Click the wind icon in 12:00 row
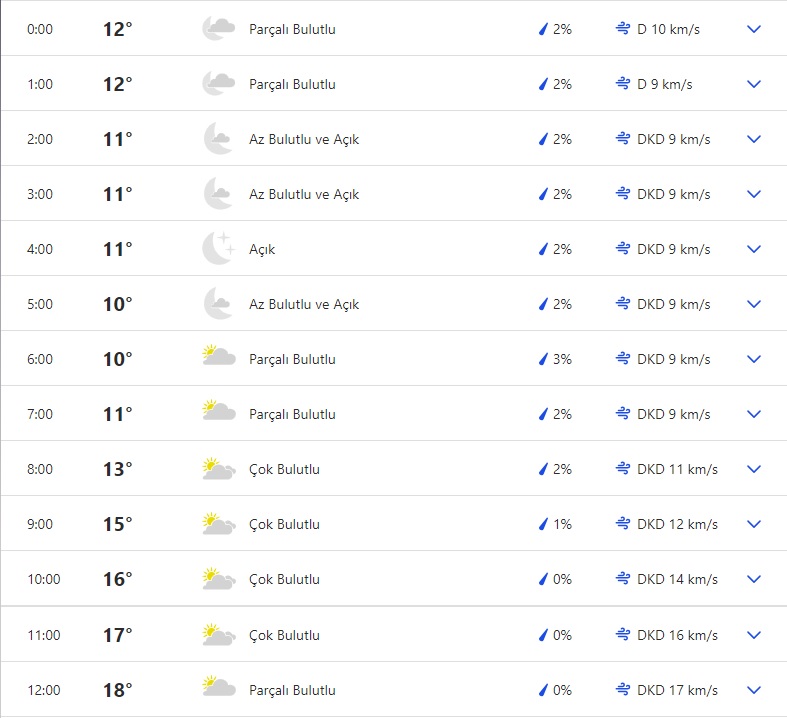The image size is (787, 718). tap(623, 690)
